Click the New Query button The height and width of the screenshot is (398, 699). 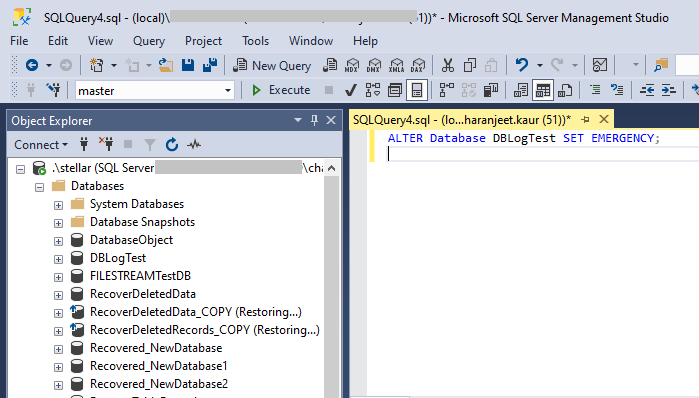click(272, 66)
